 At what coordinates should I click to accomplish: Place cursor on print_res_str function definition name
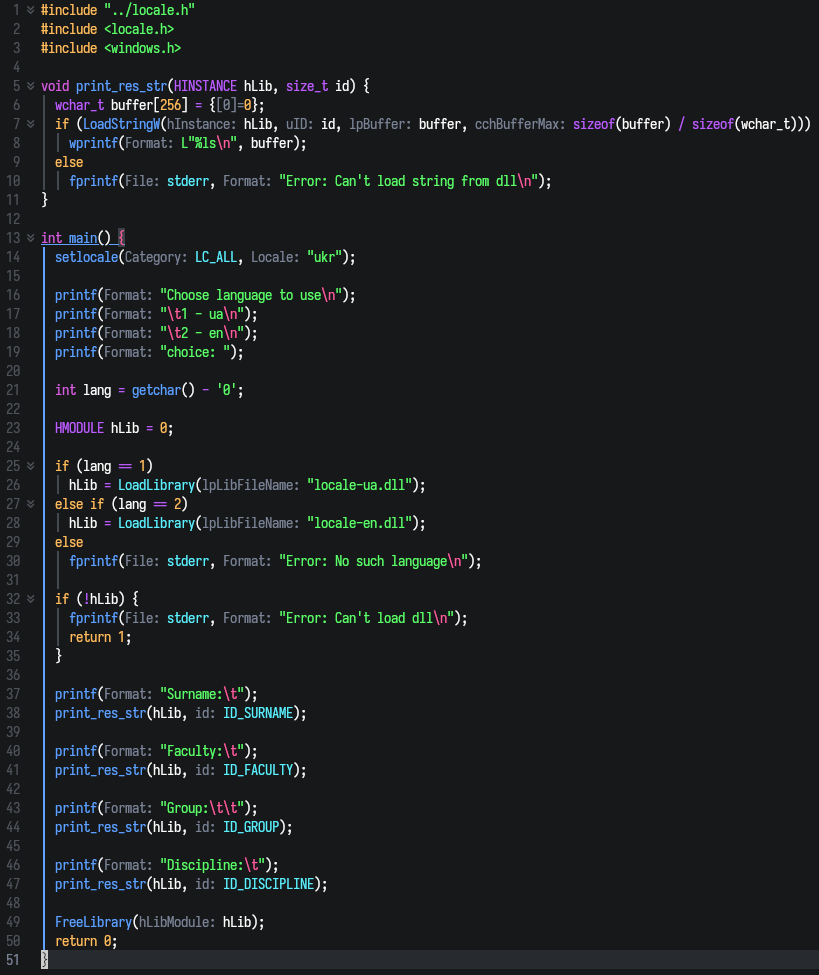(121, 86)
